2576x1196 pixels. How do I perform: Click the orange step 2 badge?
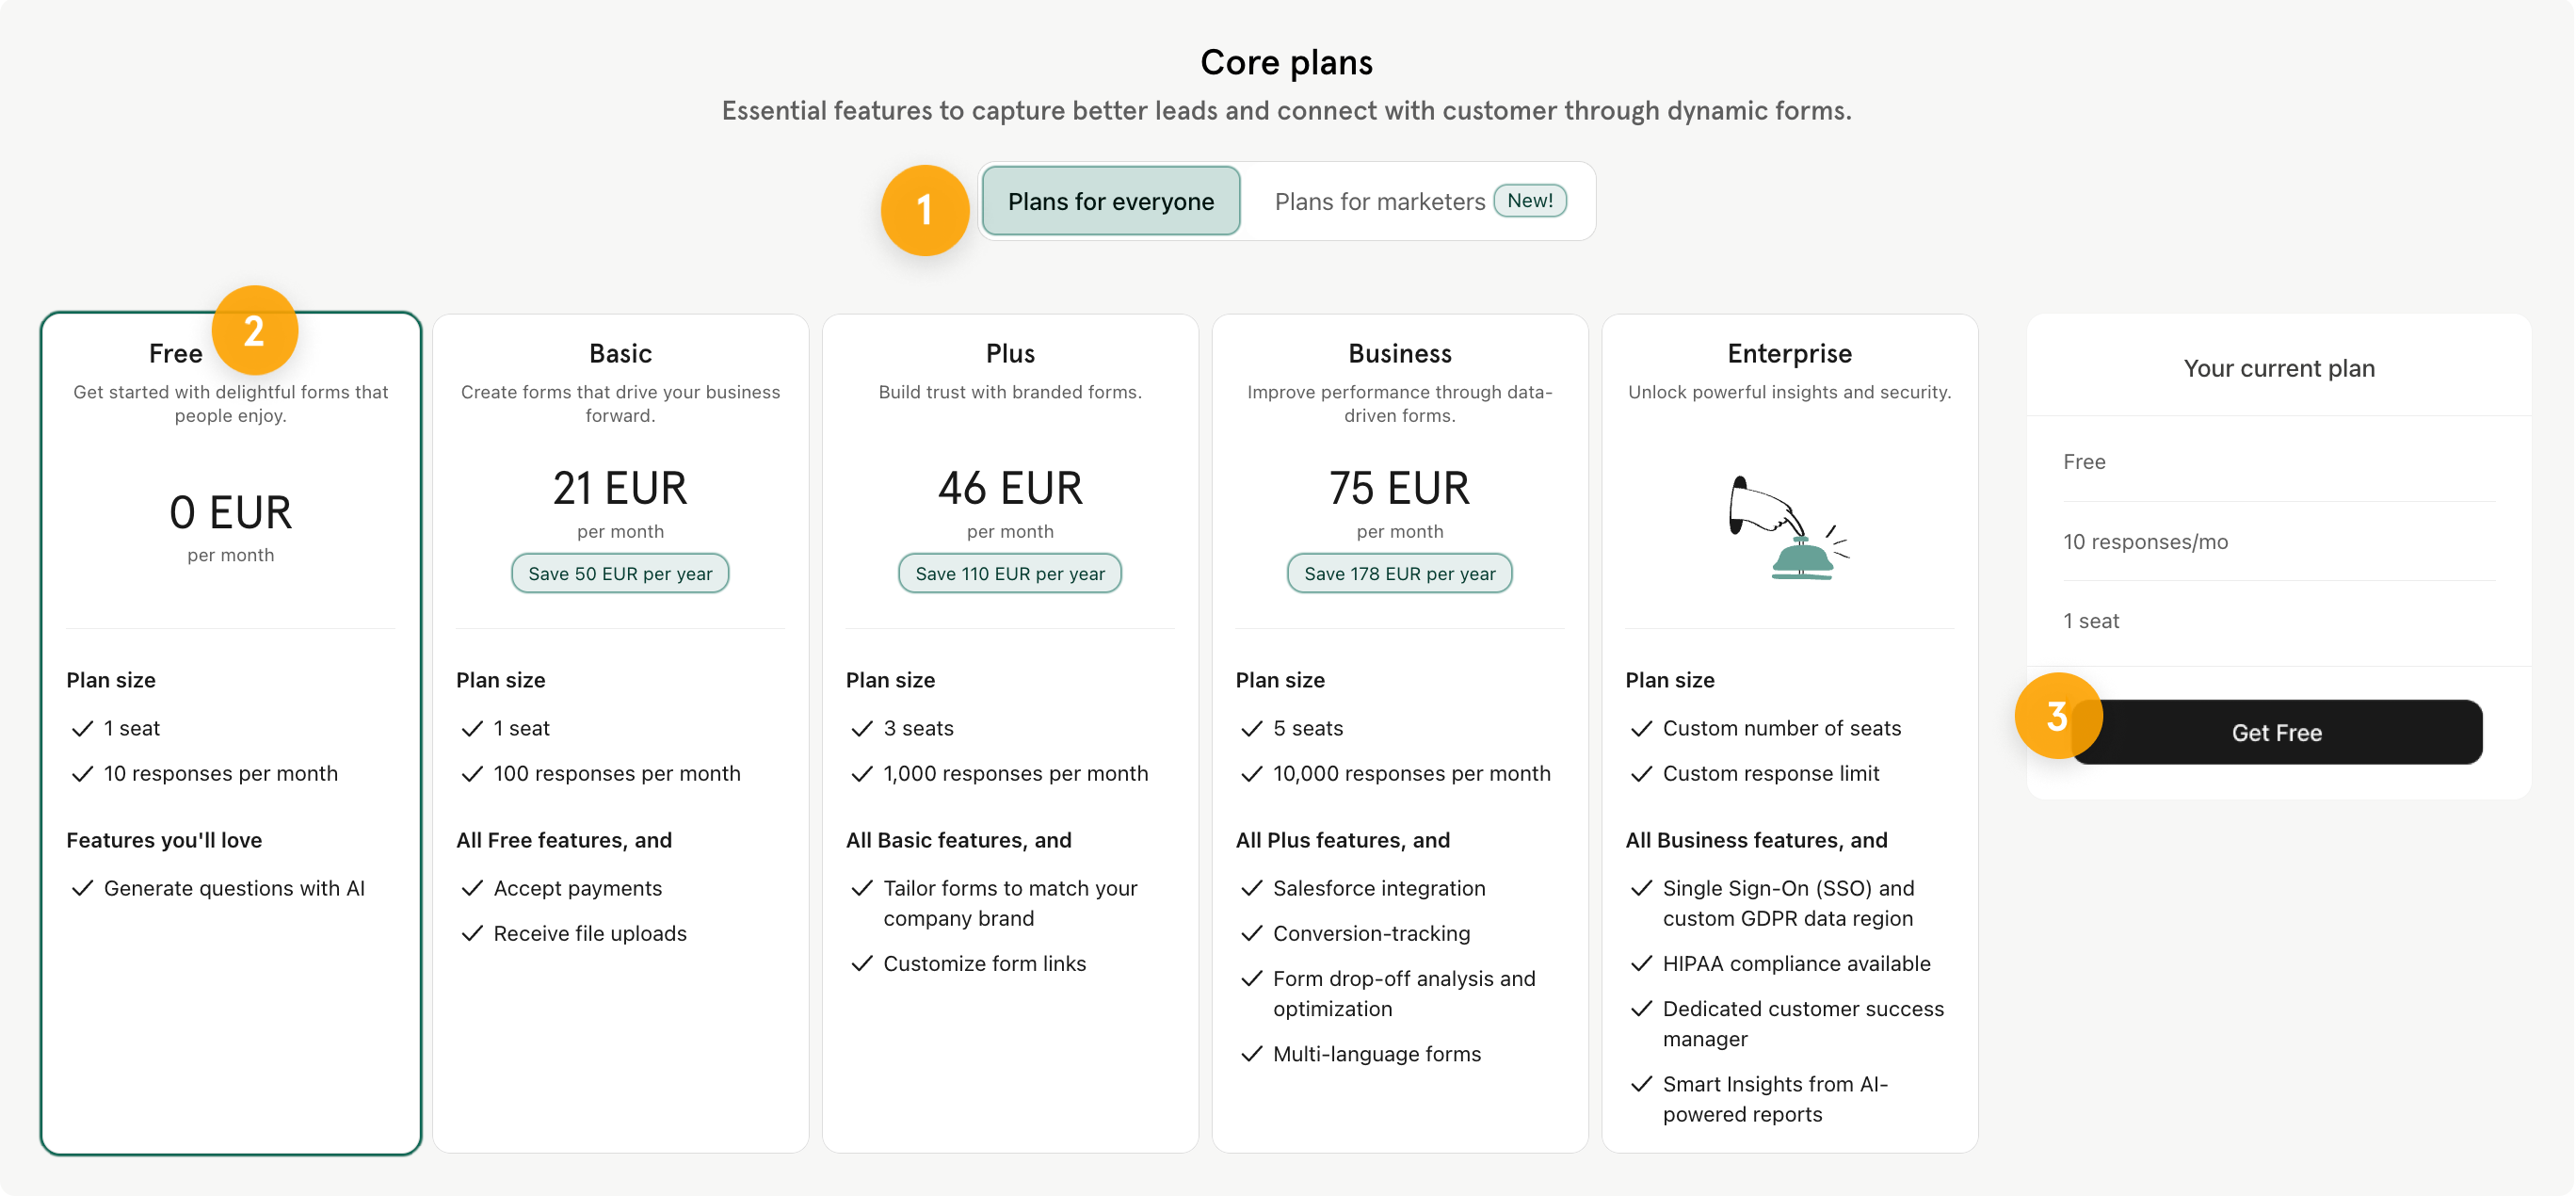254,330
